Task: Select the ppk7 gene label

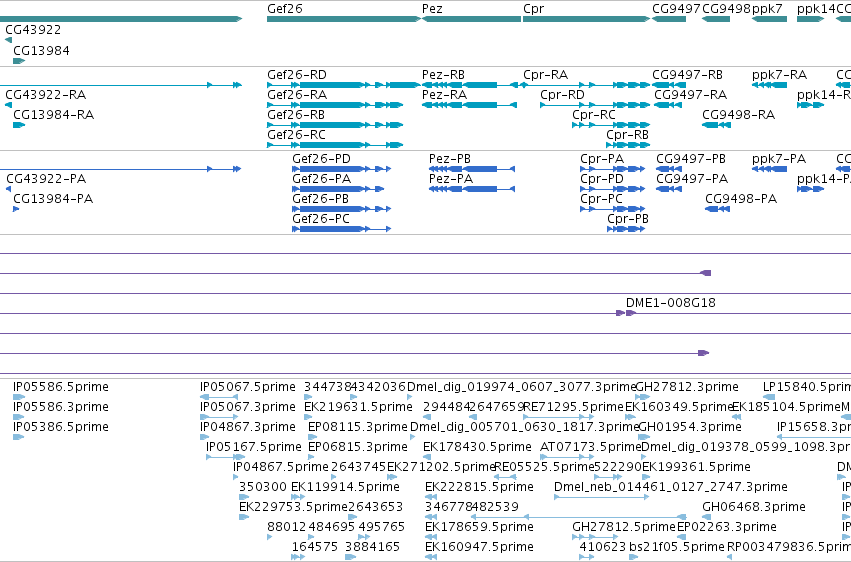Action: [767, 9]
